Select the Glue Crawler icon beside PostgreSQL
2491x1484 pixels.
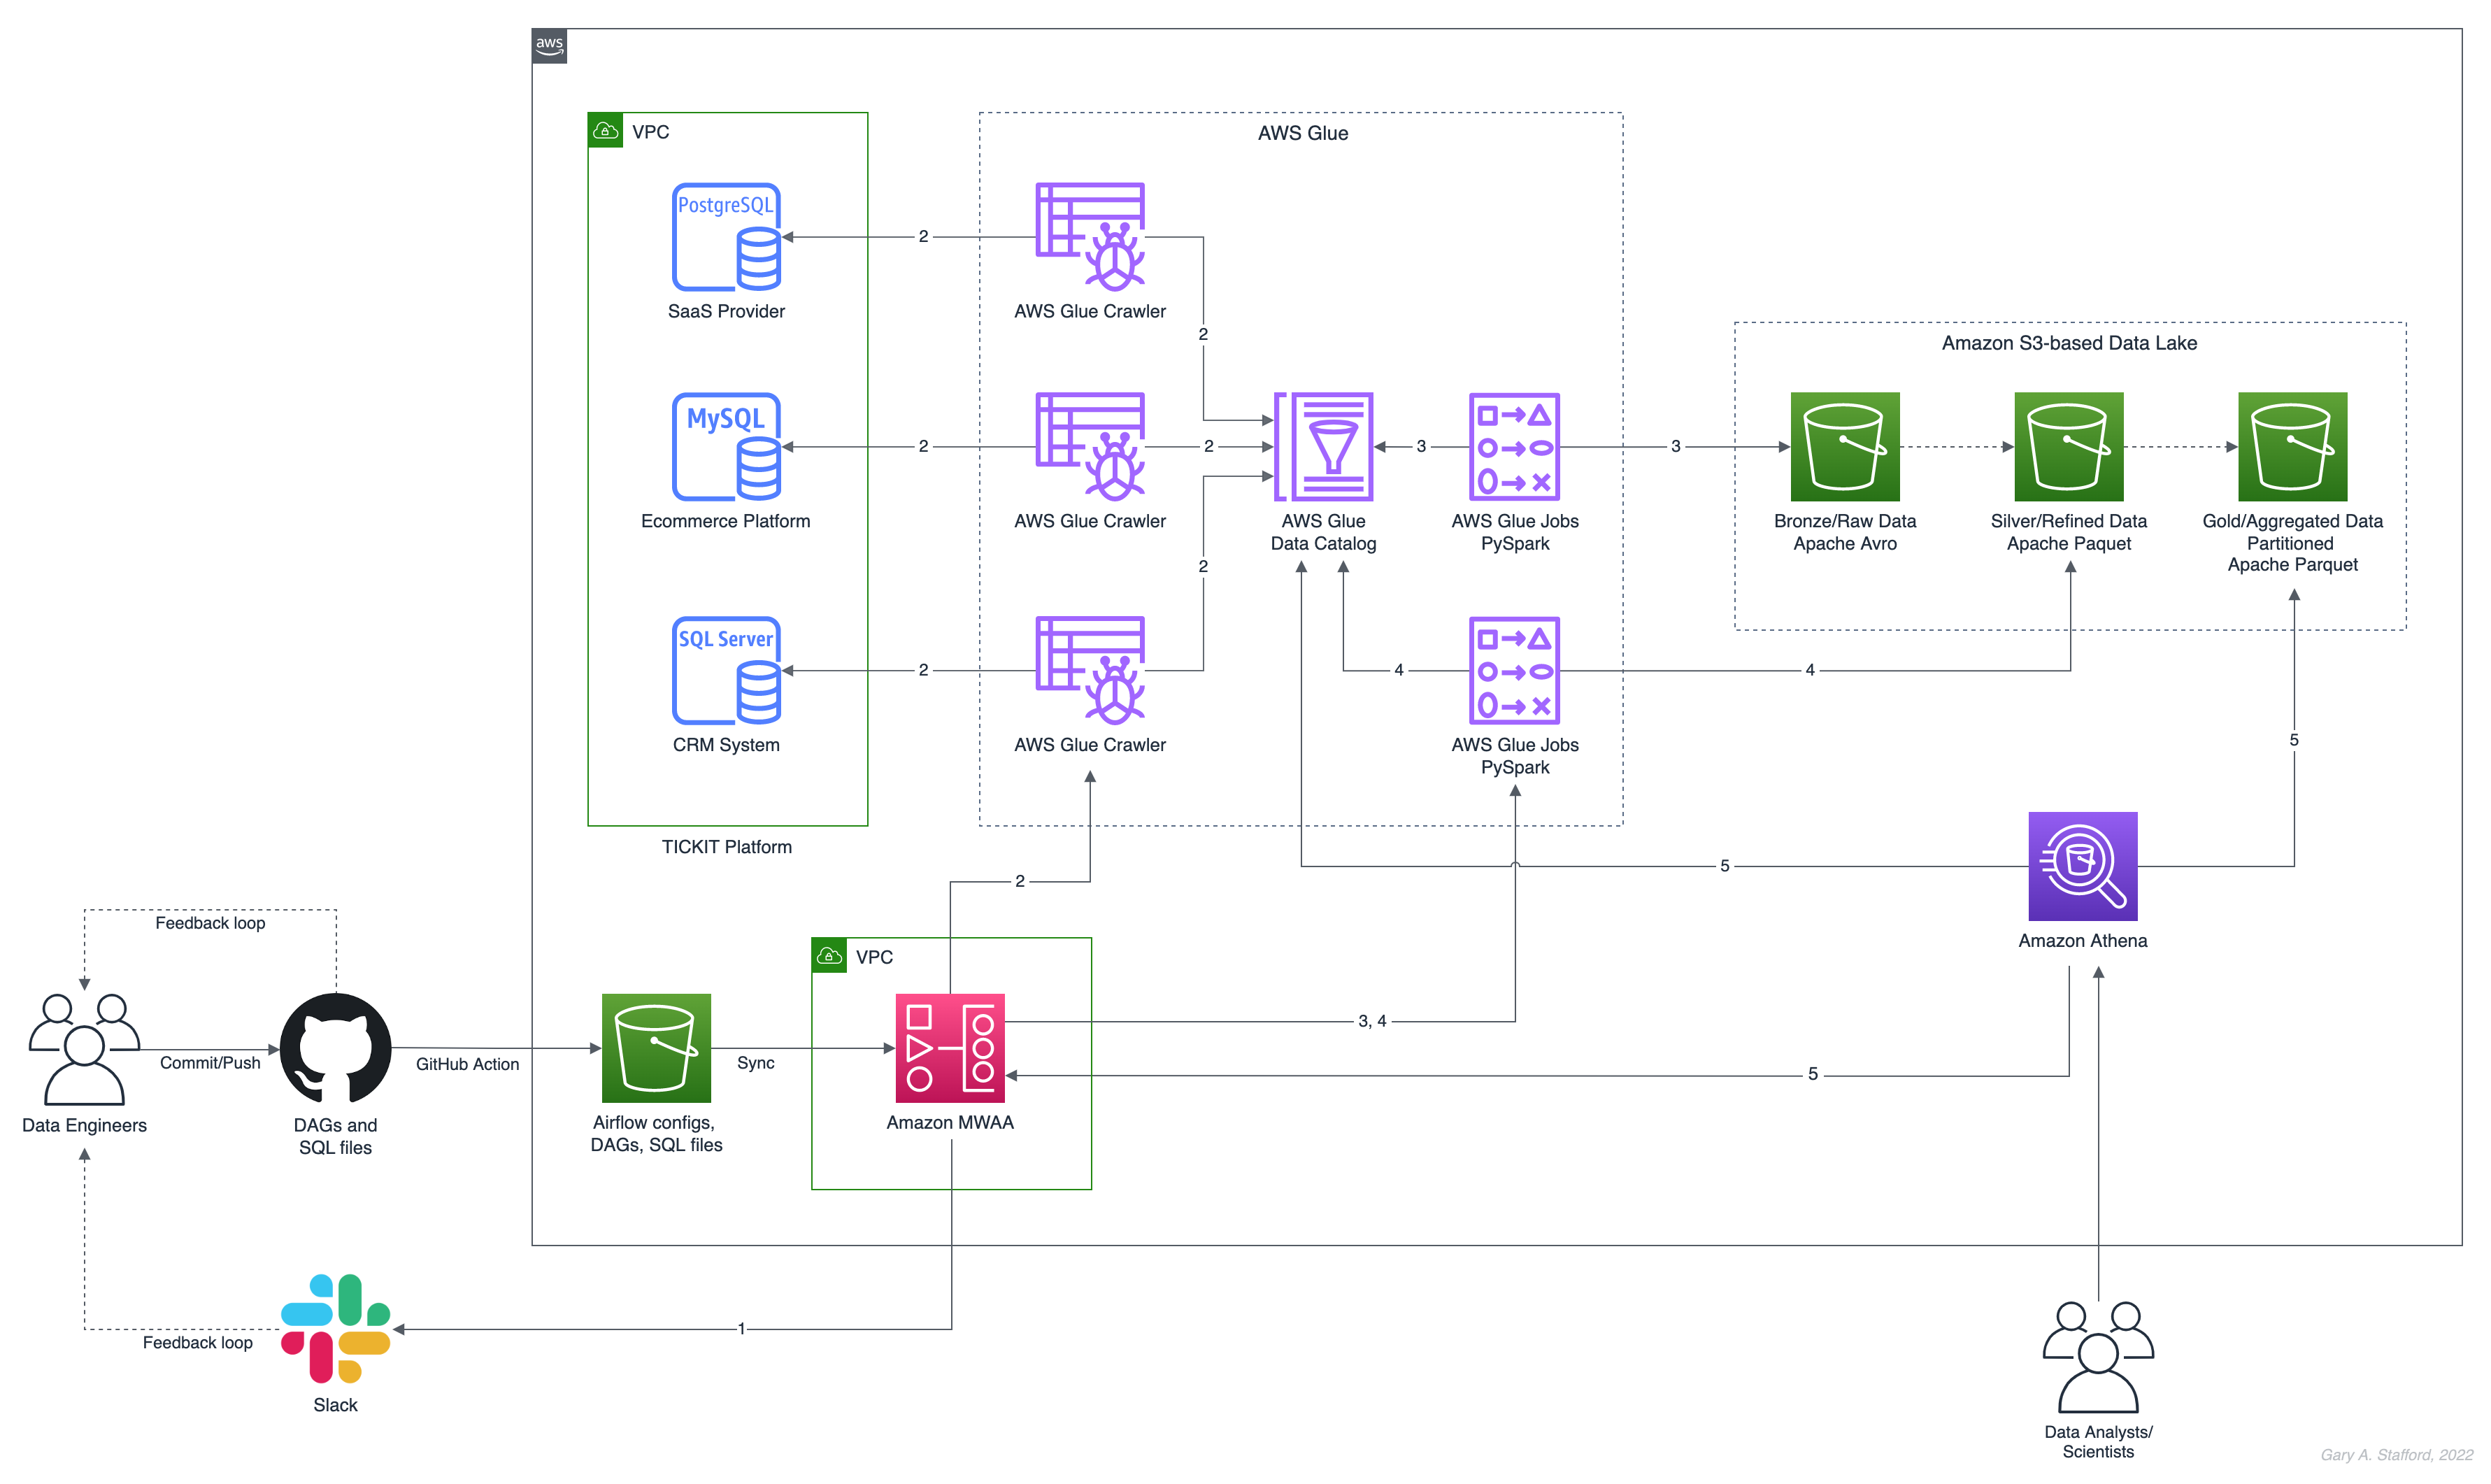1090,237
